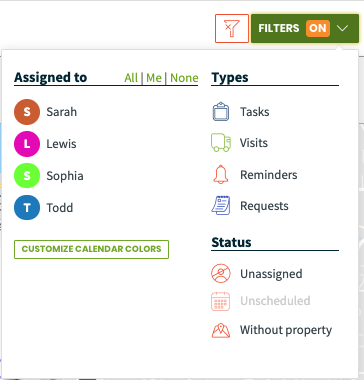Choose None in Assigned to
The height and width of the screenshot is (380, 364).
(184, 78)
